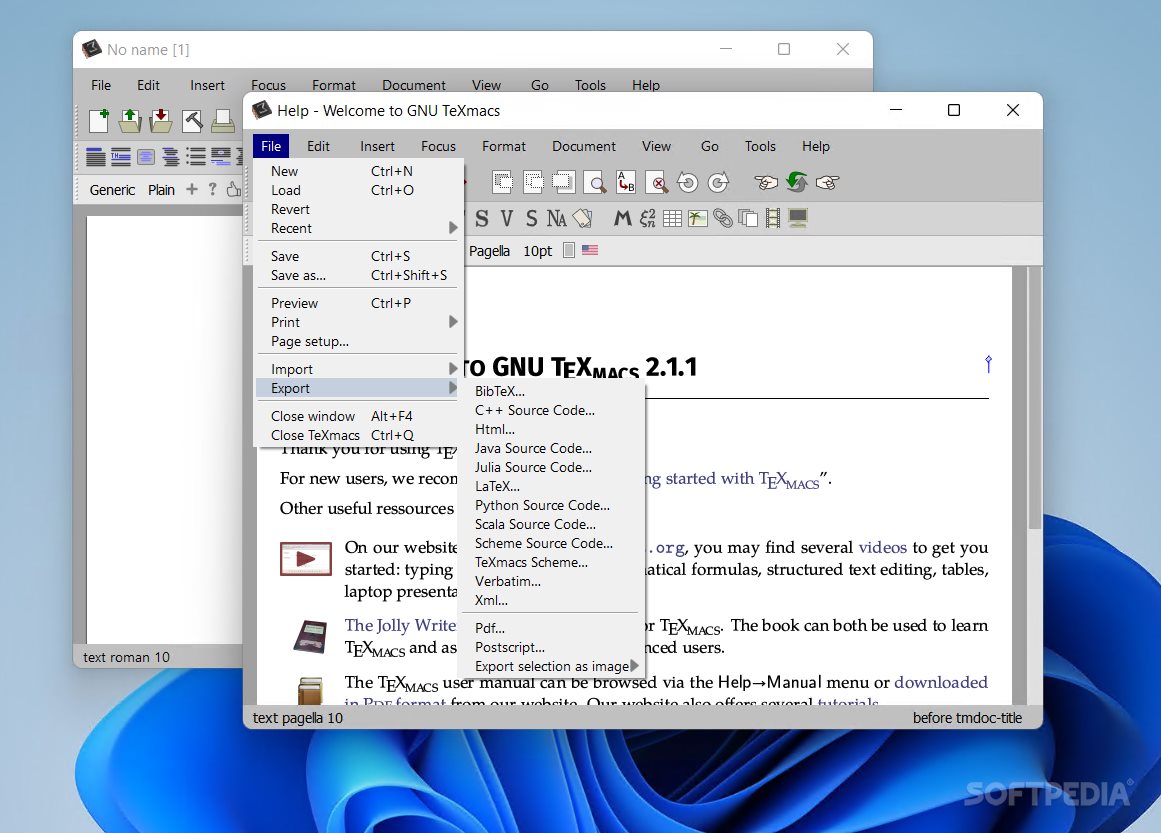
Task: Click the section heading icon in No name window
Action: pyautogui.click(x=96, y=156)
